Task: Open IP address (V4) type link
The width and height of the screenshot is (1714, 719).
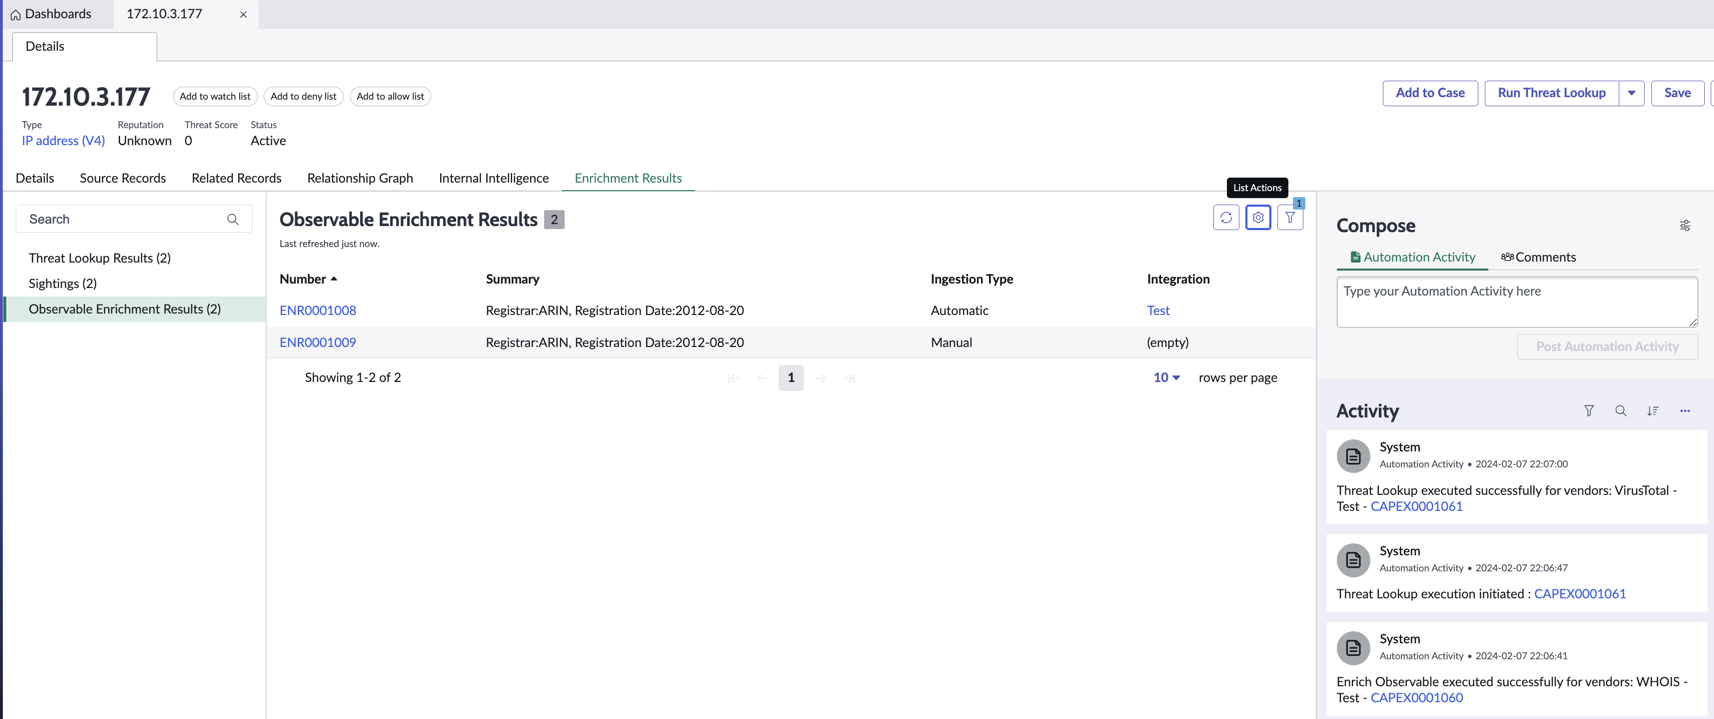Action: [63, 141]
